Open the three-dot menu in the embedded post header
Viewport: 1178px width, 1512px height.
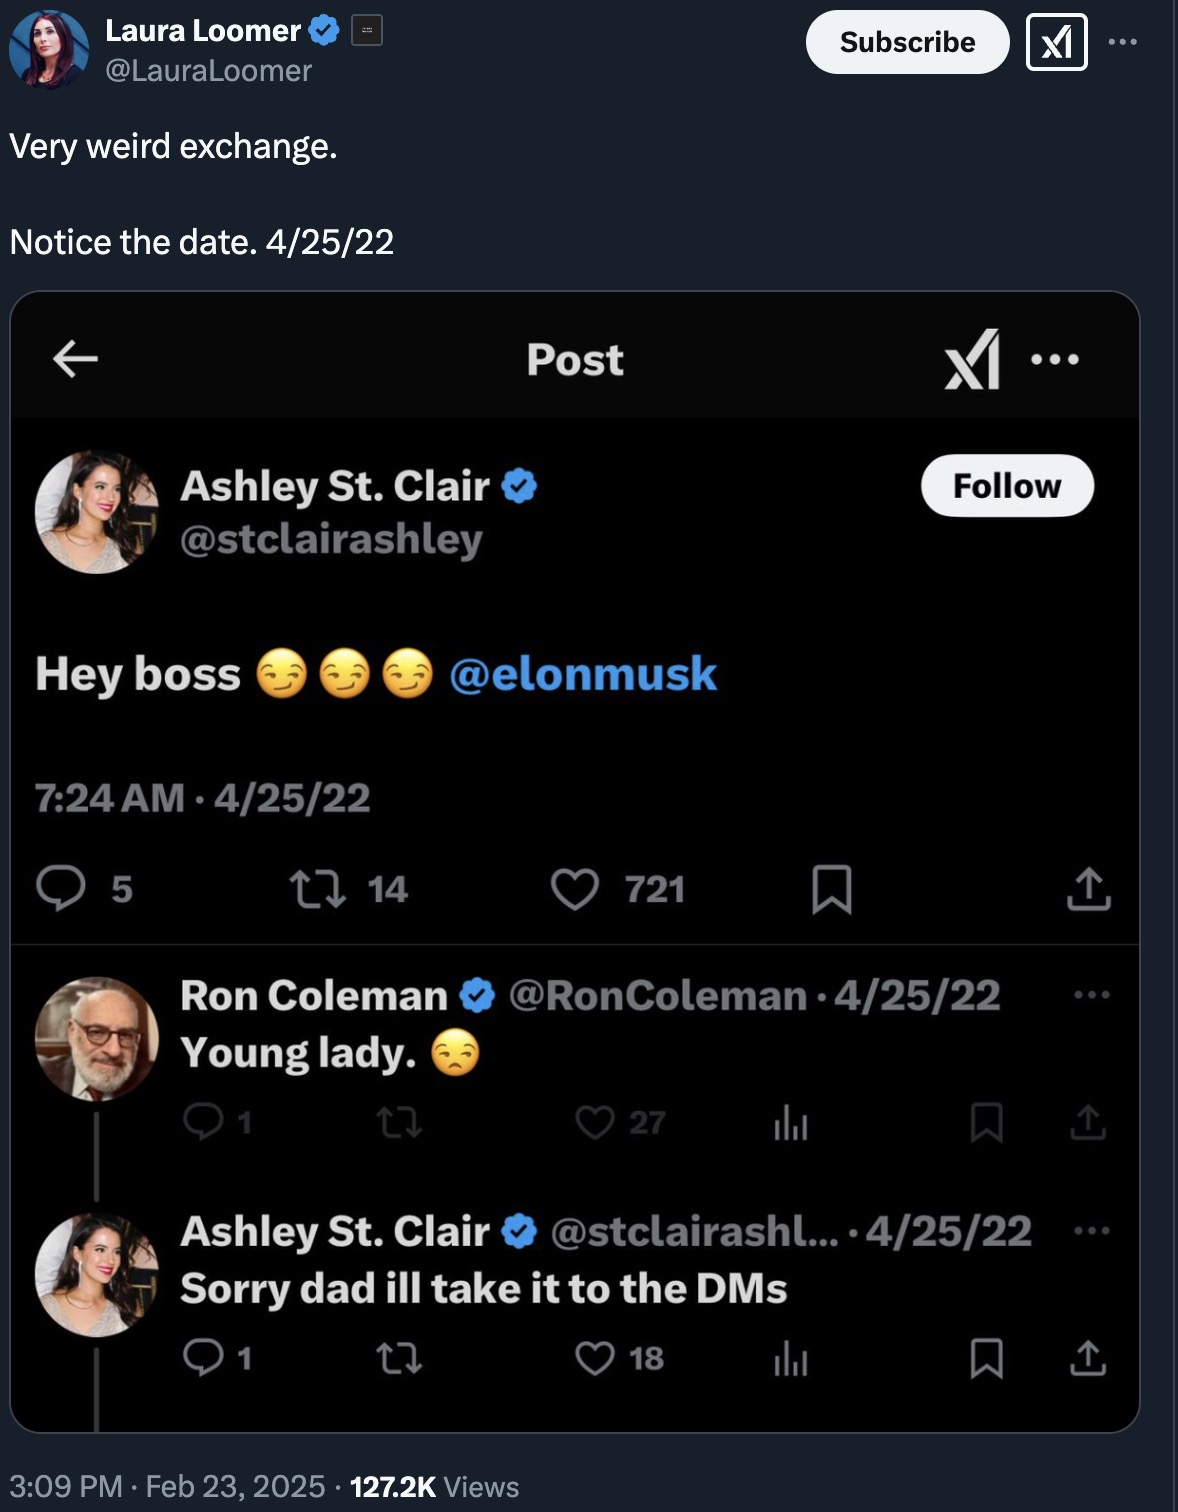point(1055,359)
